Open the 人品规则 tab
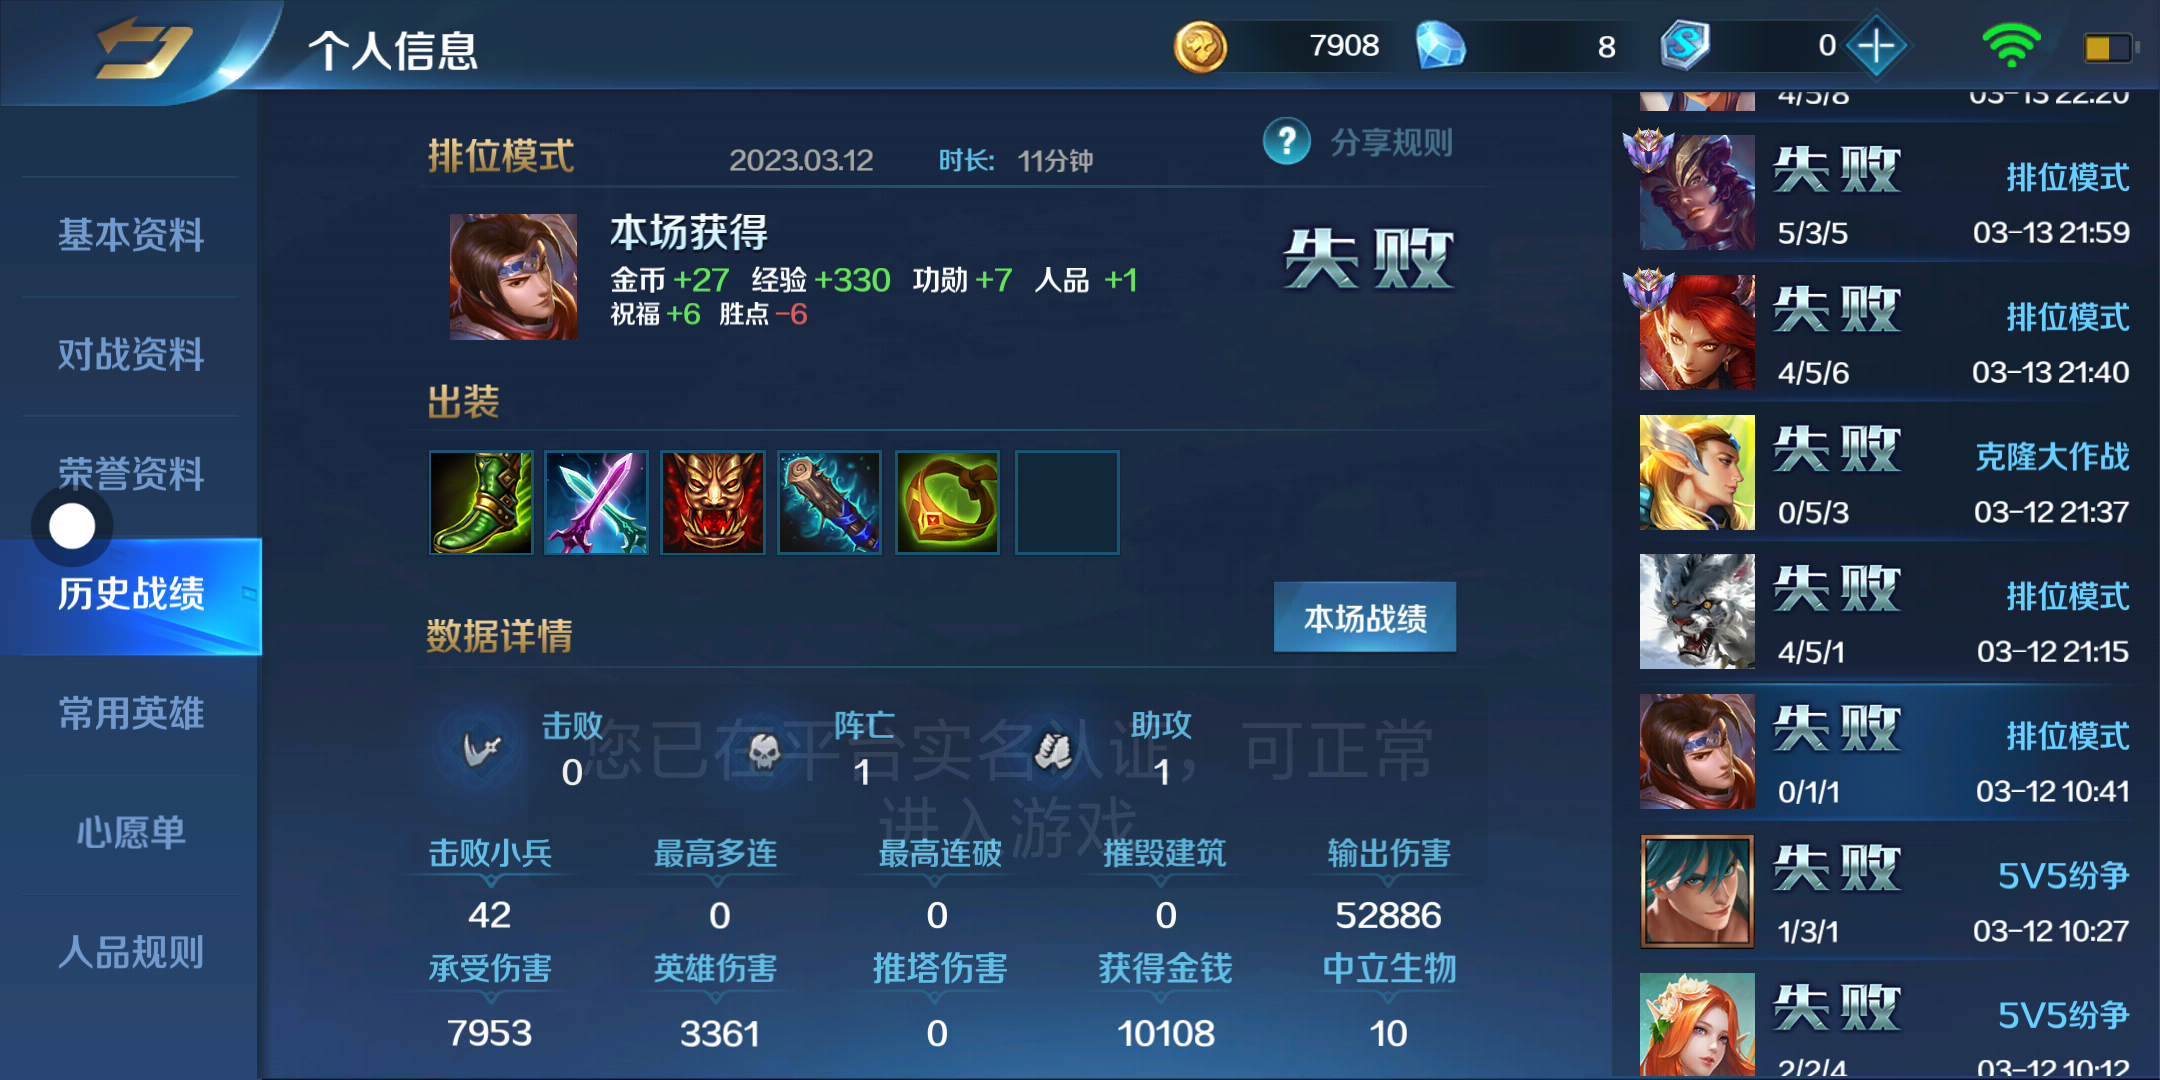The height and width of the screenshot is (1080, 2160). point(131,952)
